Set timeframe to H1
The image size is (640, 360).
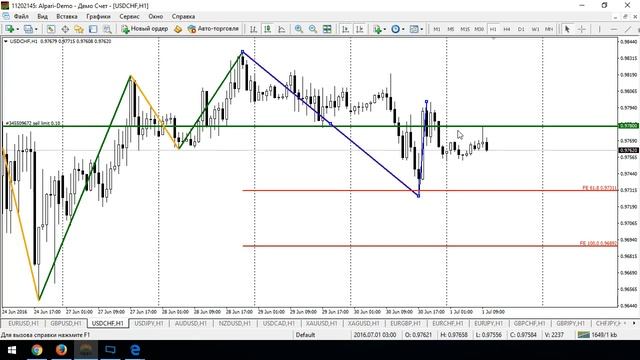[x=493, y=29]
